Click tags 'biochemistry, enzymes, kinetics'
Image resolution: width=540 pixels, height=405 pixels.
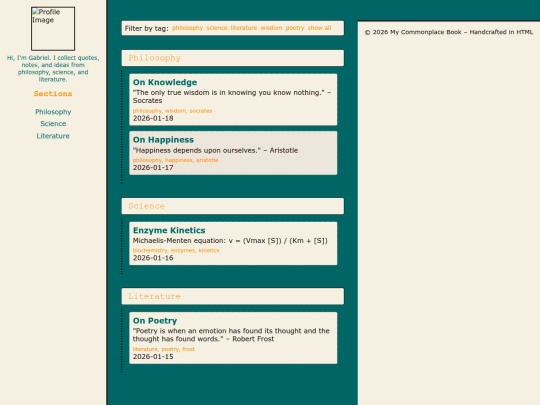(176, 250)
